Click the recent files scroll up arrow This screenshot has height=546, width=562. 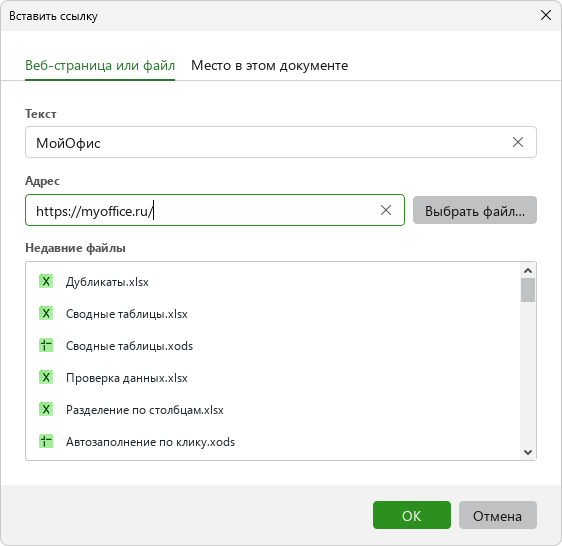click(528, 270)
